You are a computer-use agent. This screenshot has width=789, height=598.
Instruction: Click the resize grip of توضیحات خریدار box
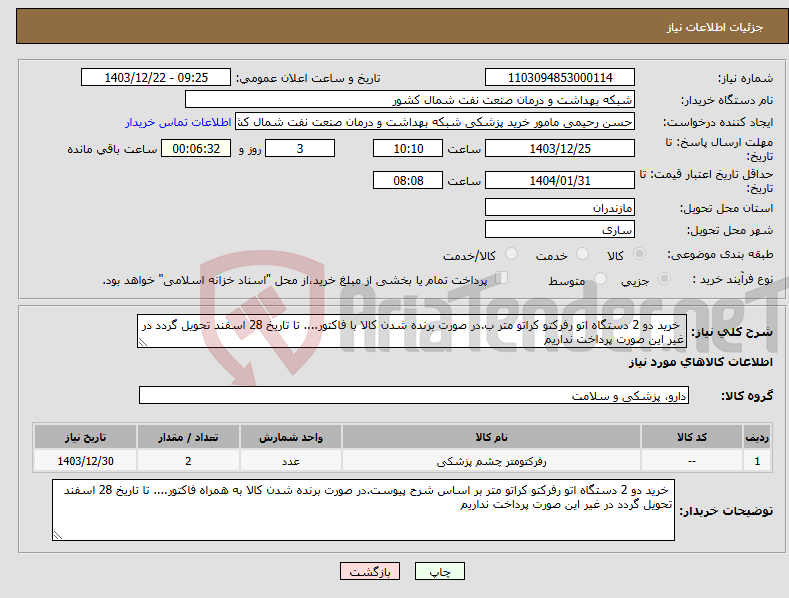(x=58, y=535)
